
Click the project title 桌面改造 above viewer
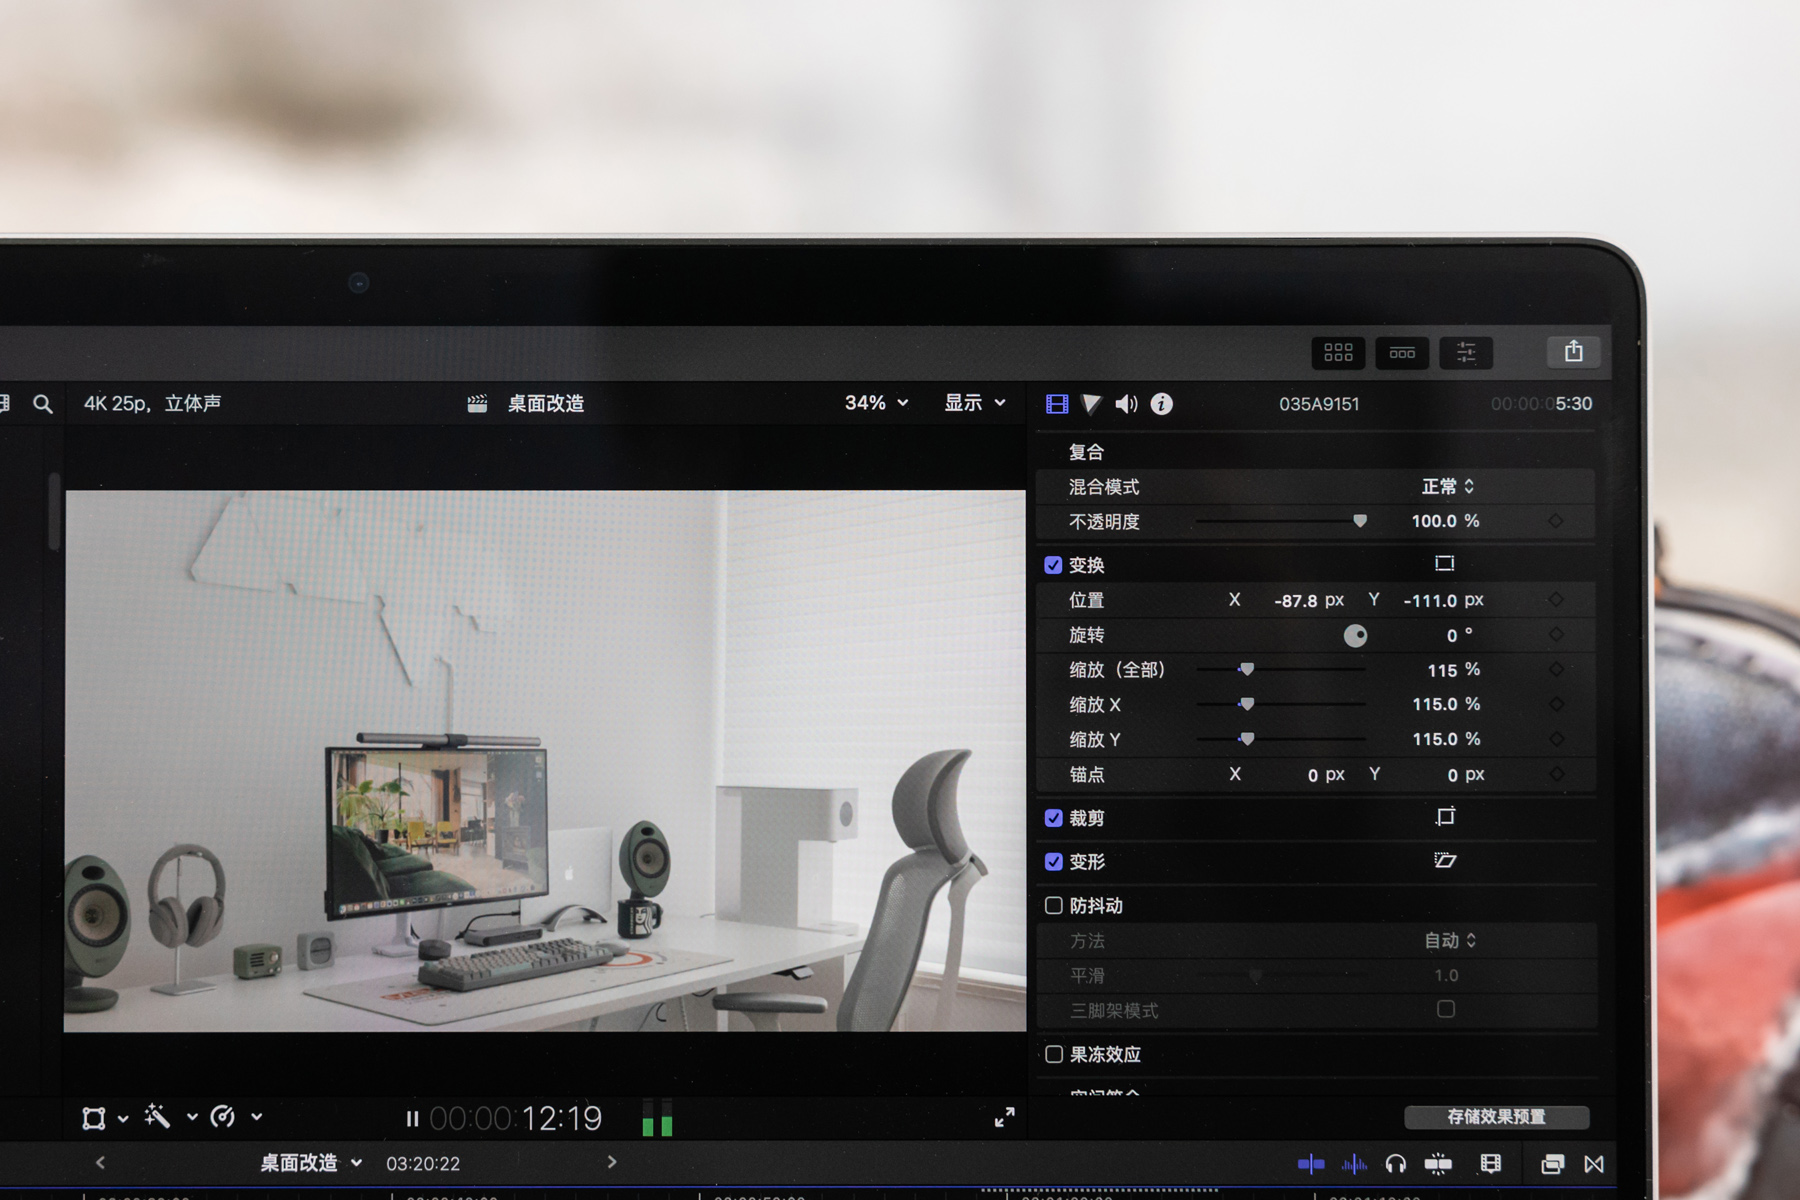pyautogui.click(x=546, y=404)
